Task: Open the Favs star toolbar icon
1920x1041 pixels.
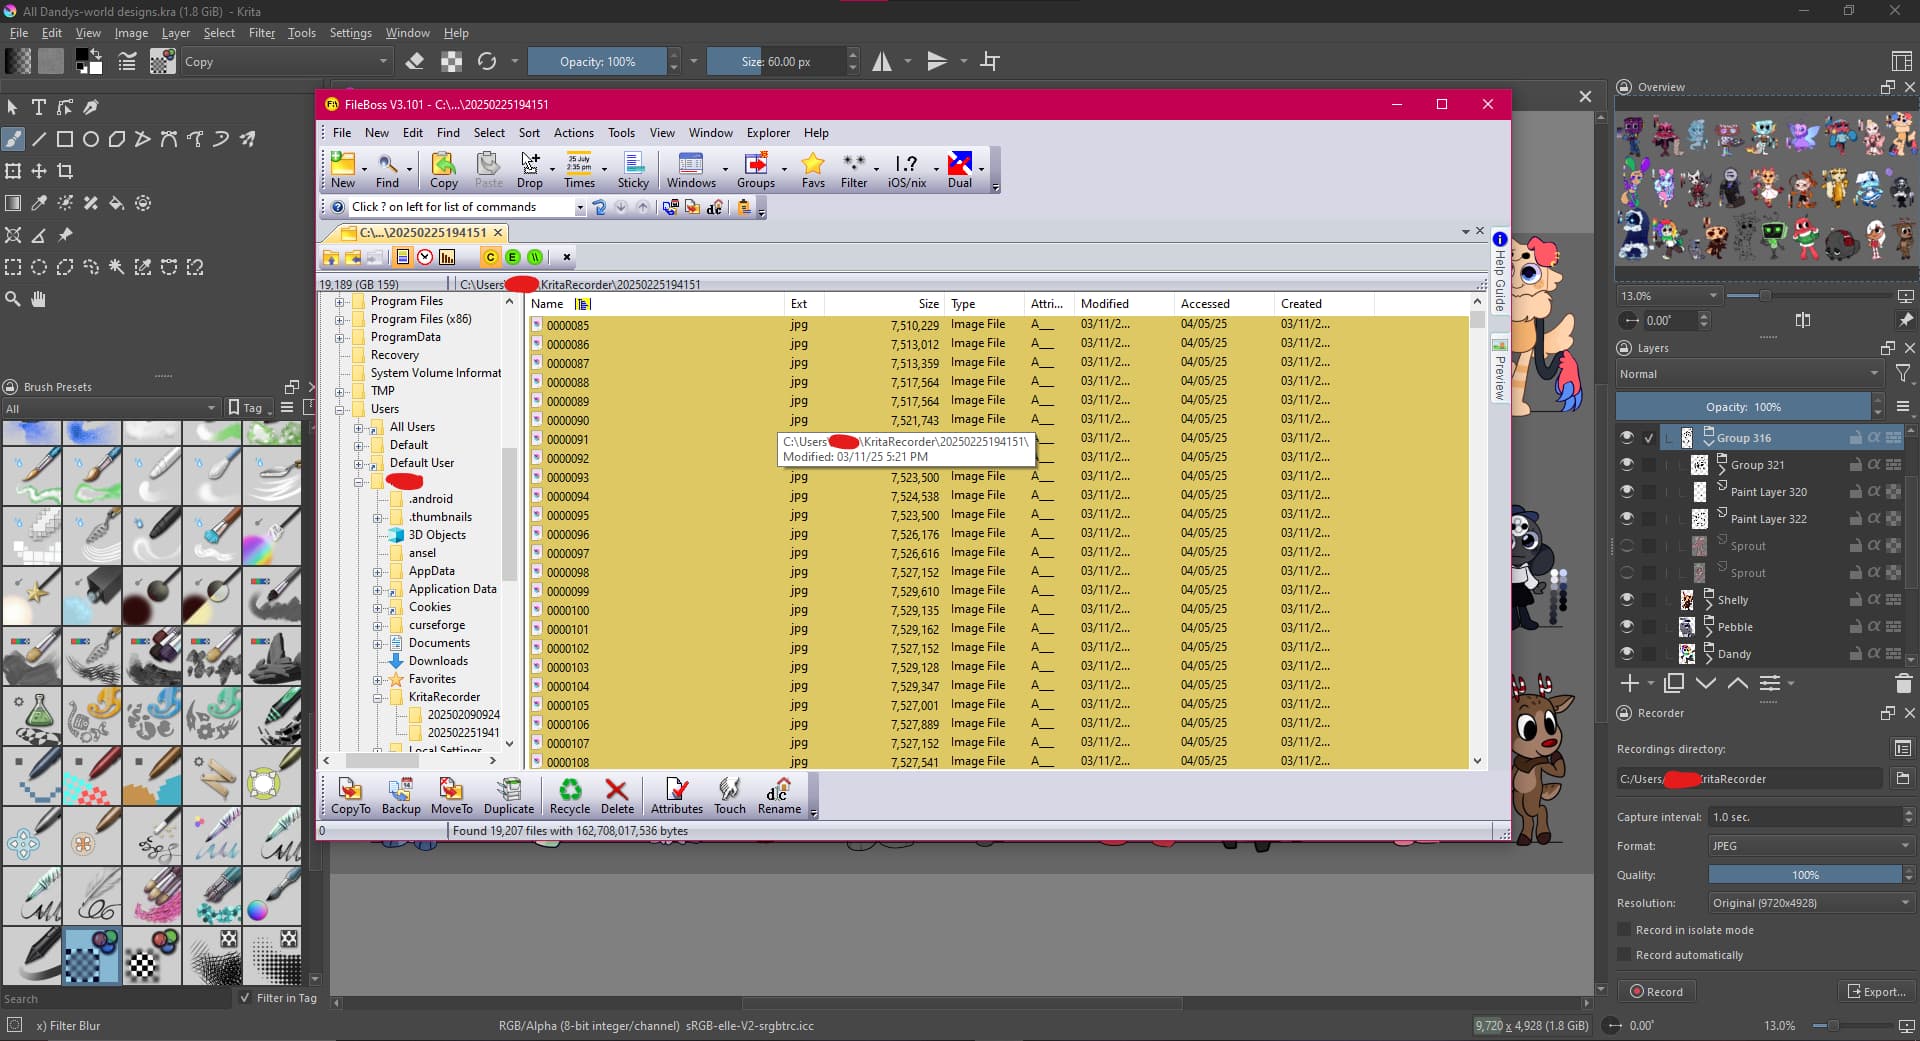Action: (x=813, y=169)
